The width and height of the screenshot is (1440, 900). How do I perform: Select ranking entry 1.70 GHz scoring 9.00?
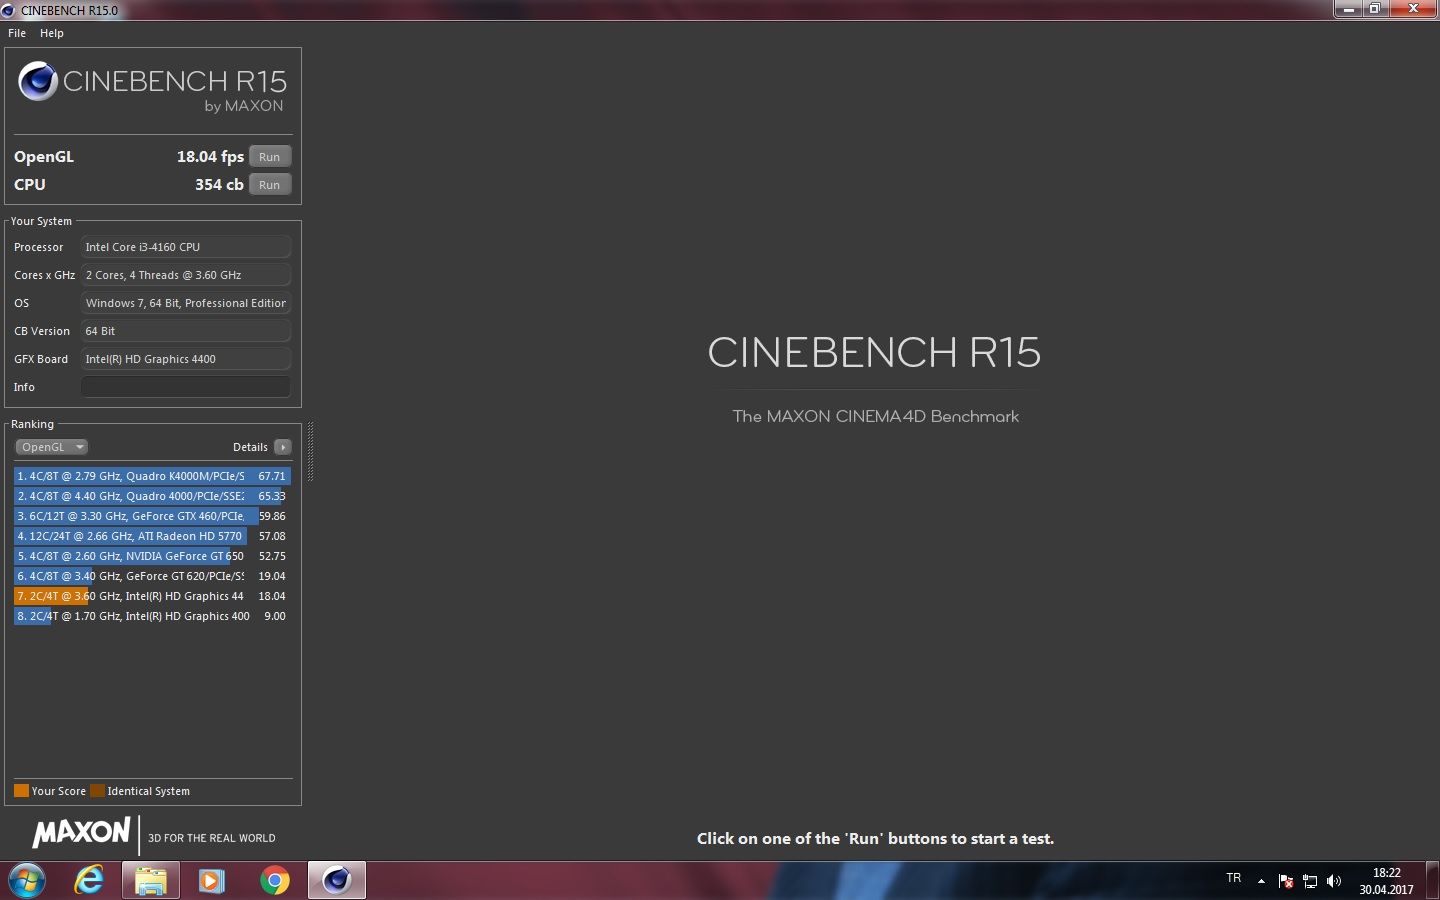152,616
